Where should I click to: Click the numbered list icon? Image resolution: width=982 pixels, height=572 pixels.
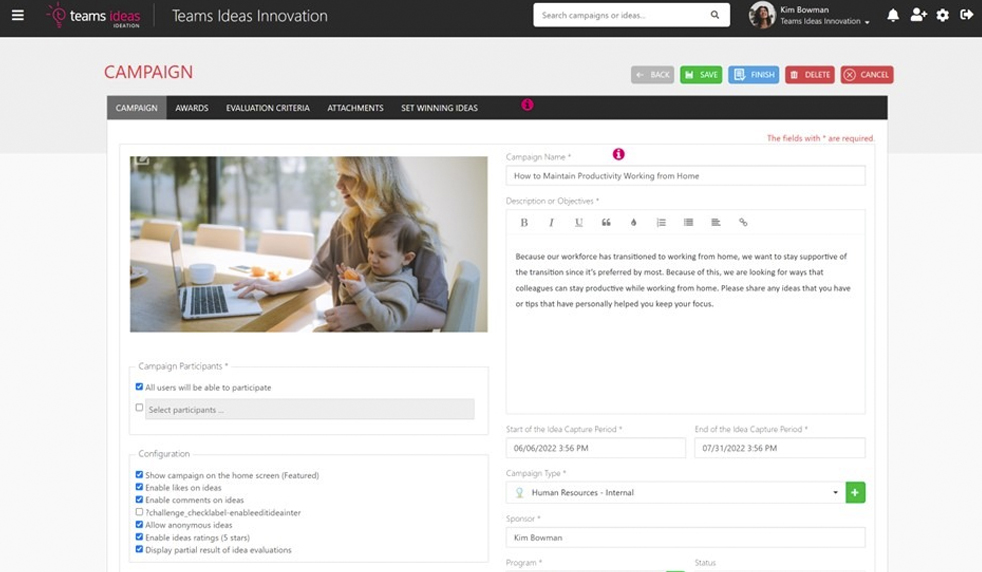coord(661,222)
